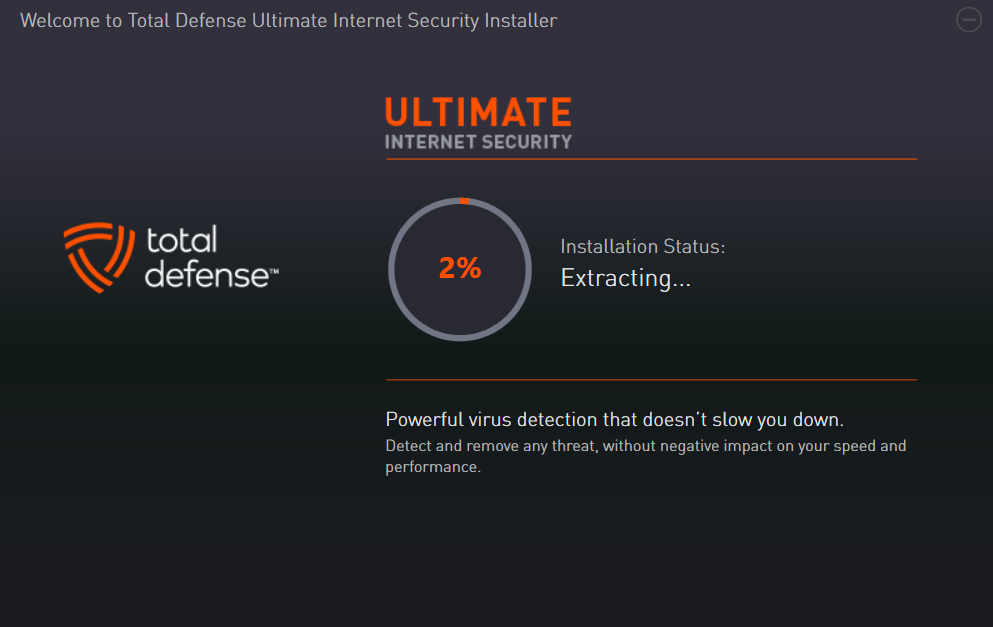Click the 'Powerful virus detection' headline

614,419
